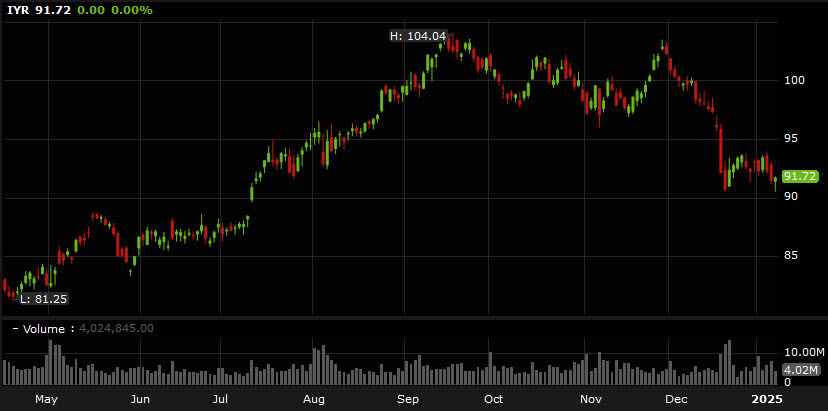Image resolution: width=828 pixels, height=411 pixels.
Task: Click the IYR ticker symbol
Action: click(x=19, y=10)
